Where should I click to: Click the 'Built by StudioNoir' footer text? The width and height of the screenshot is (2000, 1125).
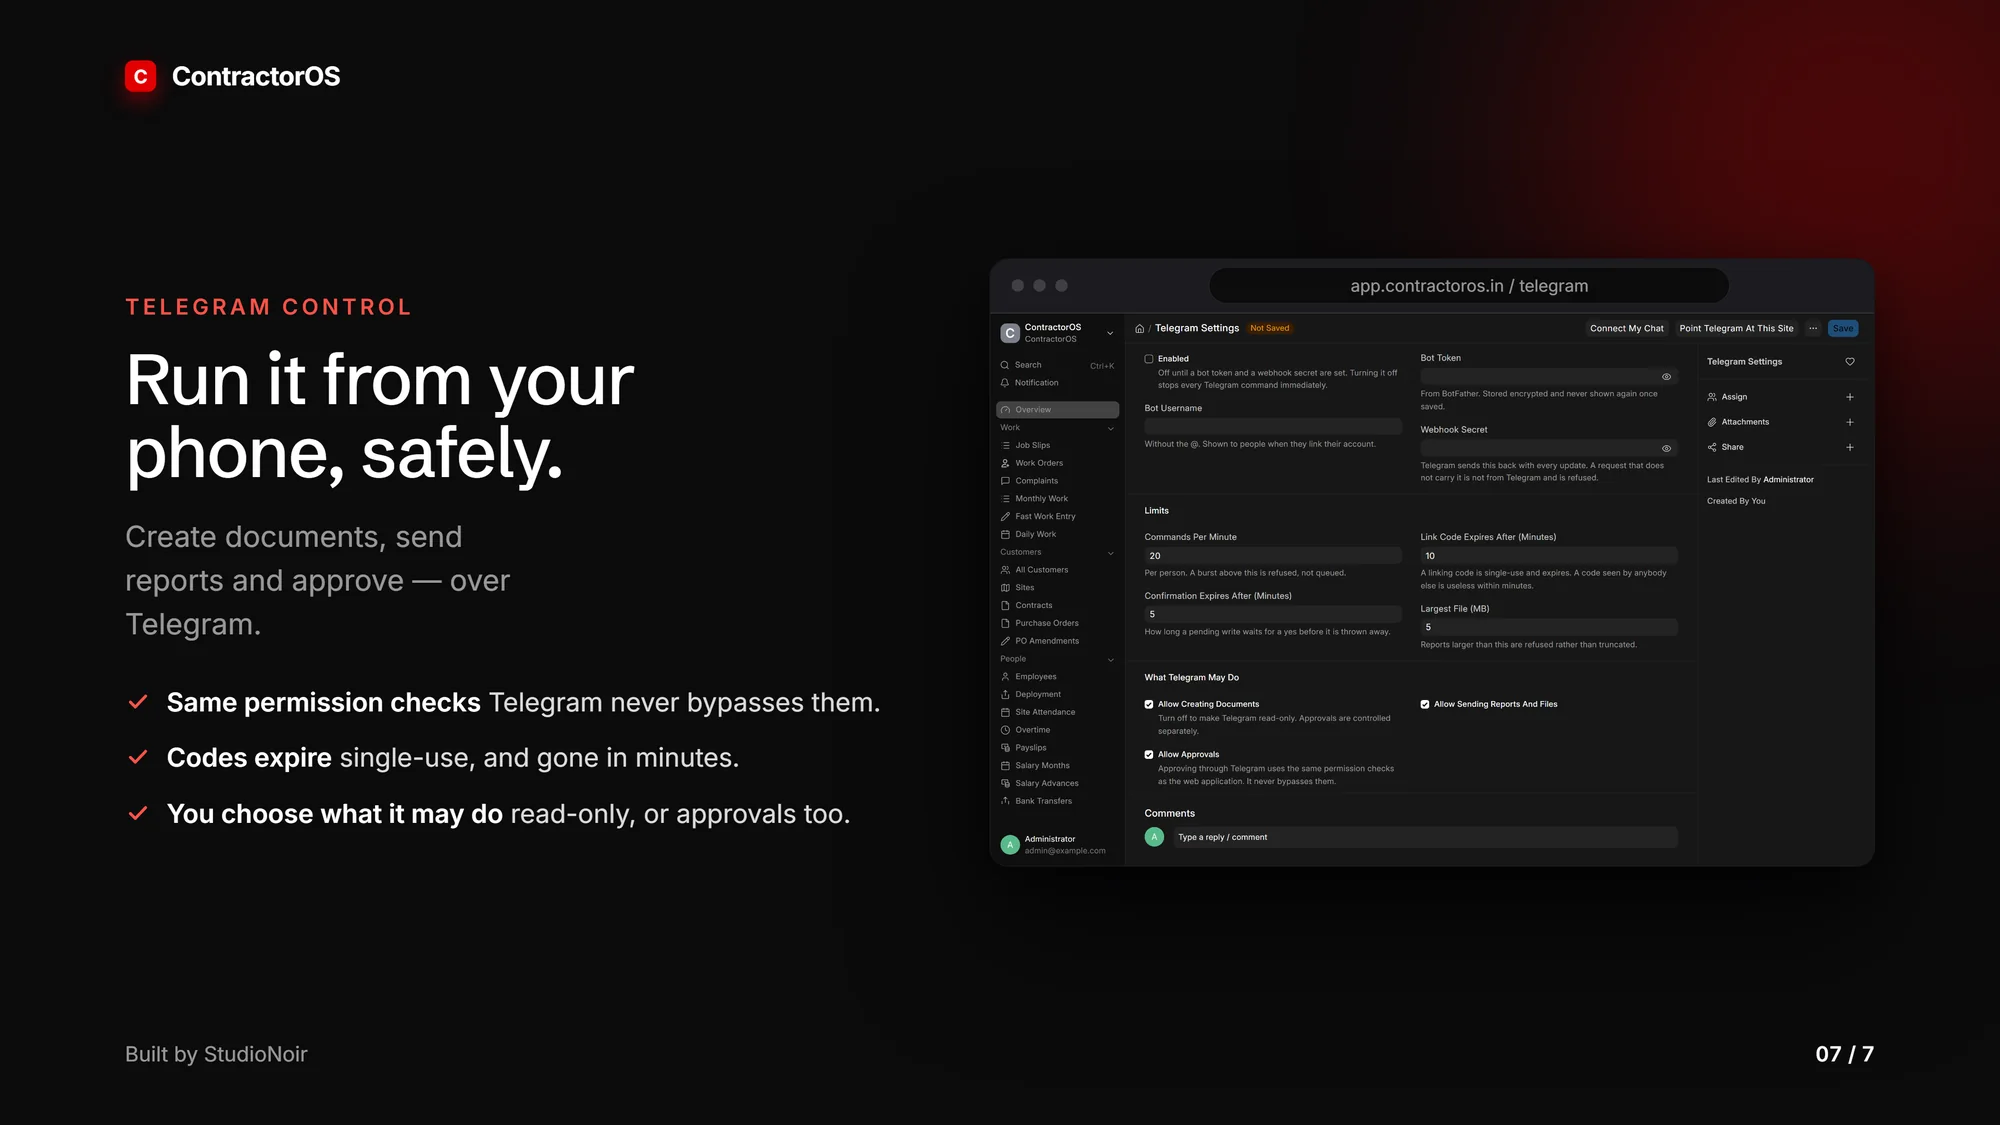pyautogui.click(x=216, y=1054)
